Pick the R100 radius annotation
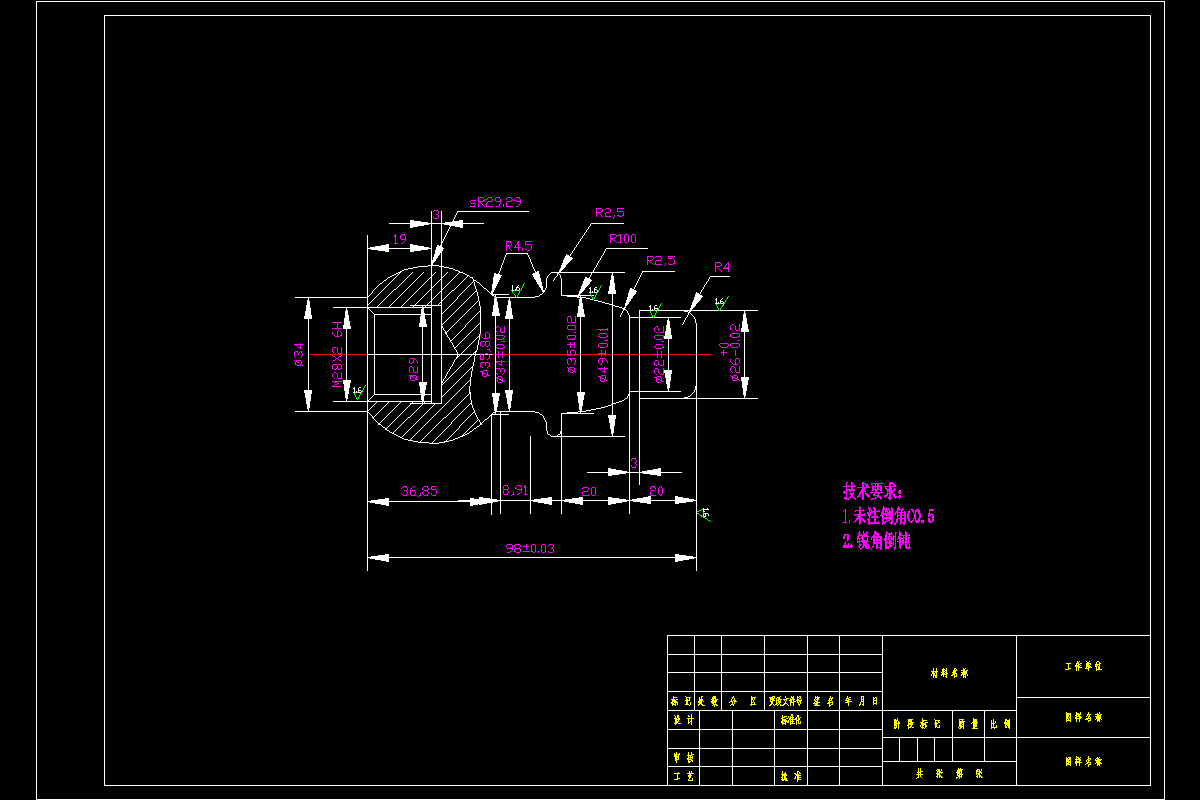1200x800 pixels. (x=622, y=239)
